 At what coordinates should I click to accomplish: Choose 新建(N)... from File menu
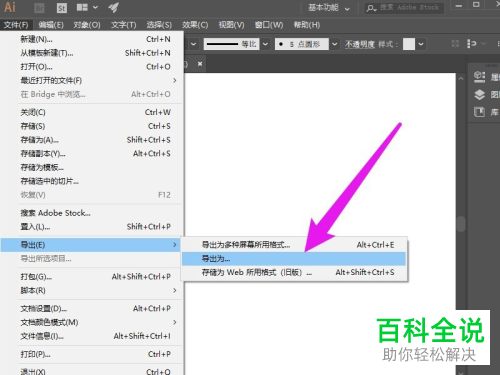coord(92,39)
